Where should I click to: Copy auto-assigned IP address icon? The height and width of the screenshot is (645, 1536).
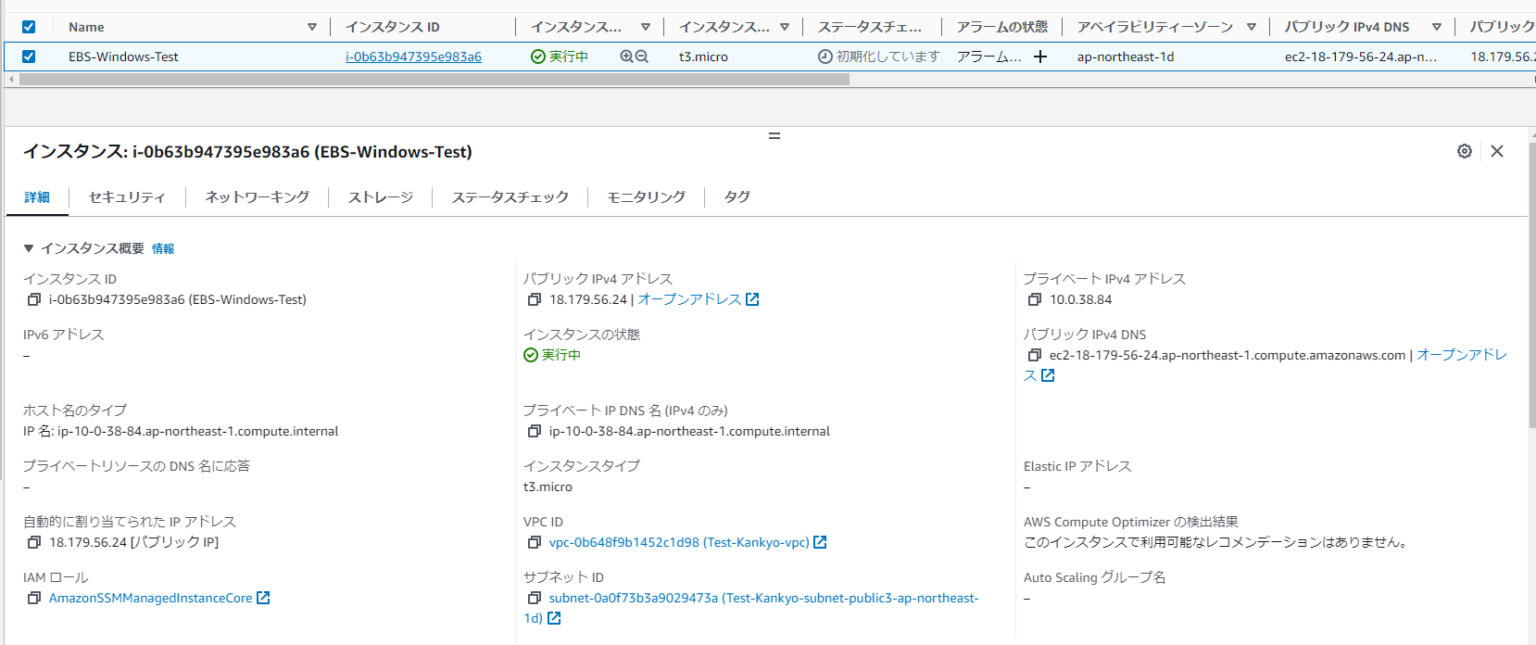coord(34,542)
